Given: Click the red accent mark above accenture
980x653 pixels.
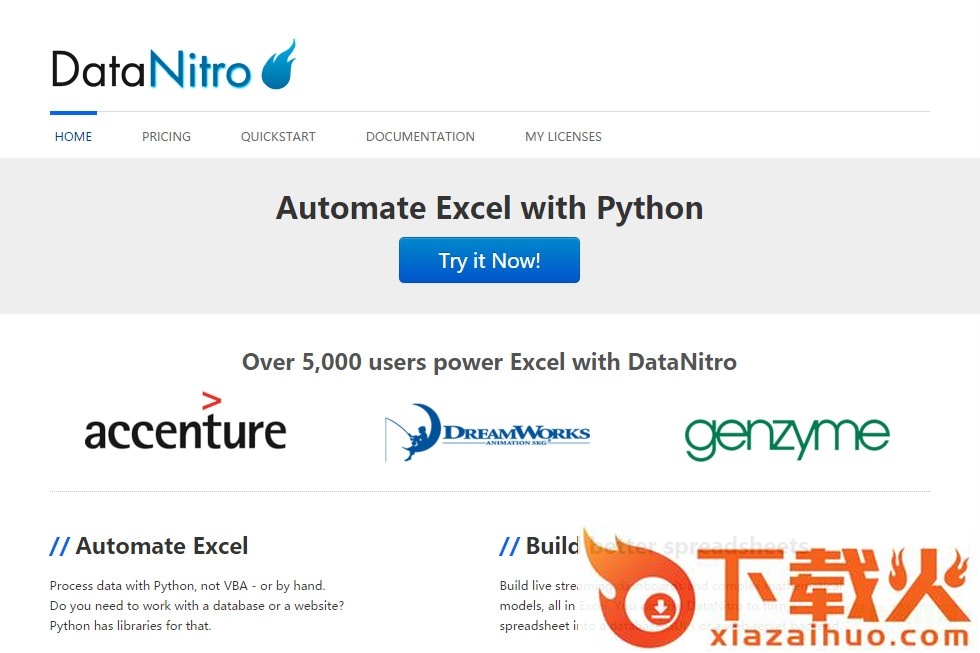Looking at the screenshot, I should tap(211, 401).
